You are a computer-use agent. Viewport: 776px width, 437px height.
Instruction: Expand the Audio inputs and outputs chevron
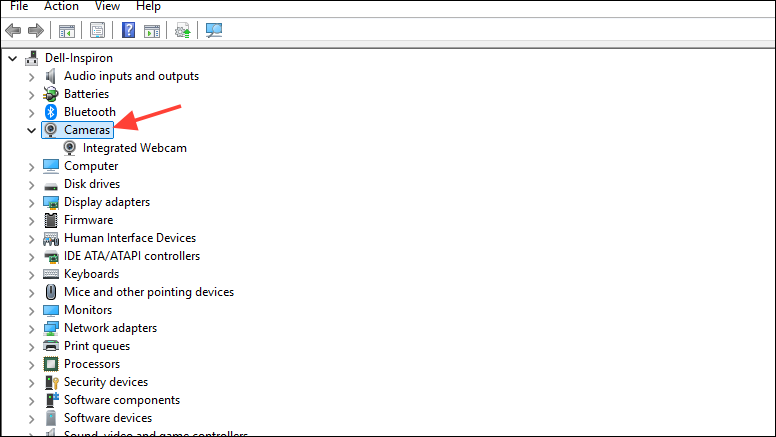(32, 77)
